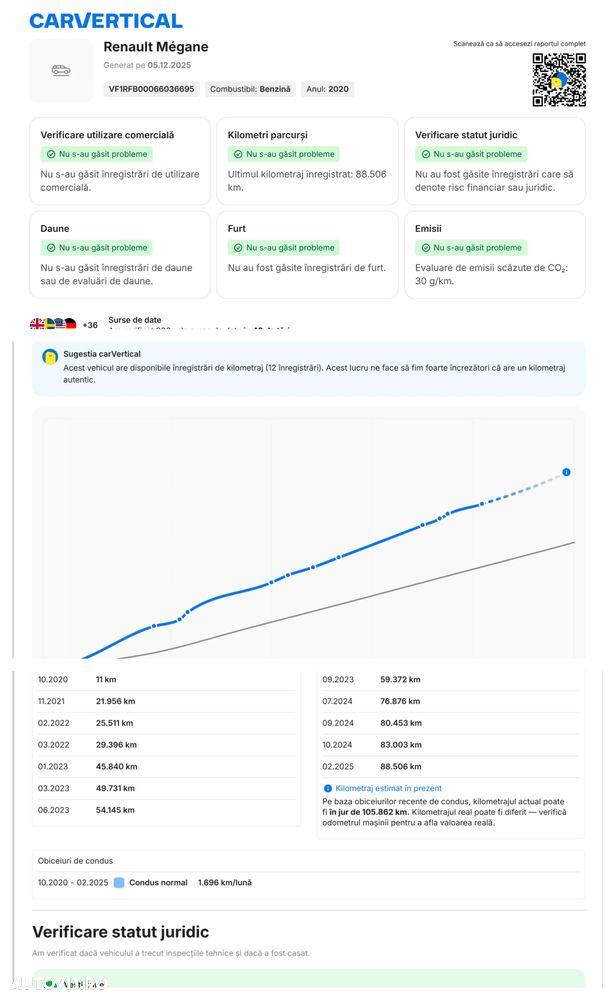615x1000 pixels.
Task: Click the Condus normal blue color swatch
Action: [x=119, y=883]
